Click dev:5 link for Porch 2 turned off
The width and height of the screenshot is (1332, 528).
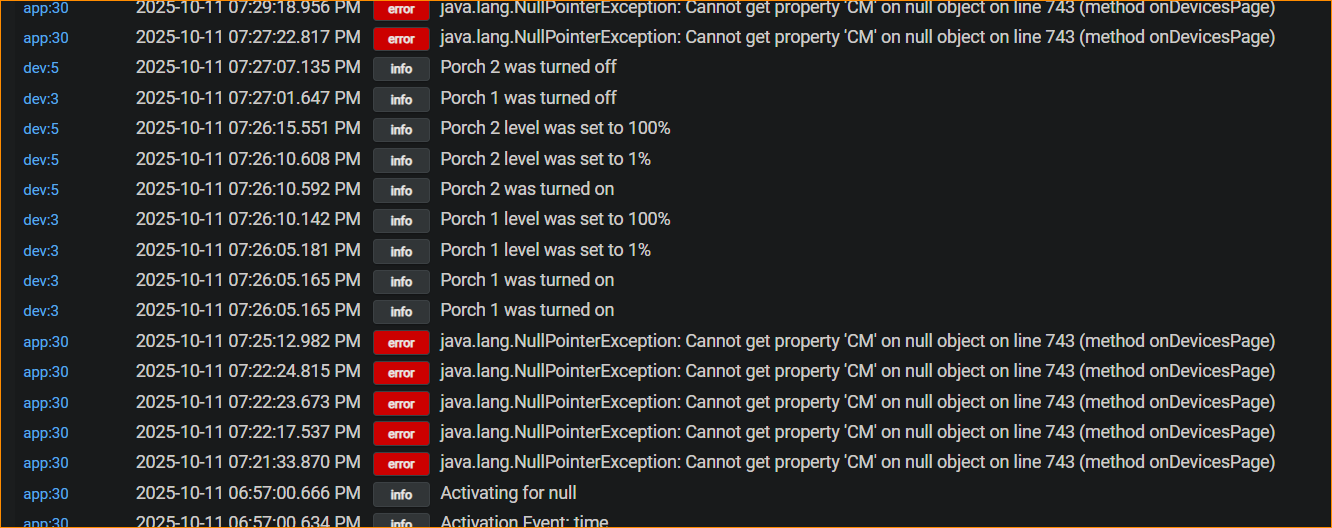[x=41, y=68]
